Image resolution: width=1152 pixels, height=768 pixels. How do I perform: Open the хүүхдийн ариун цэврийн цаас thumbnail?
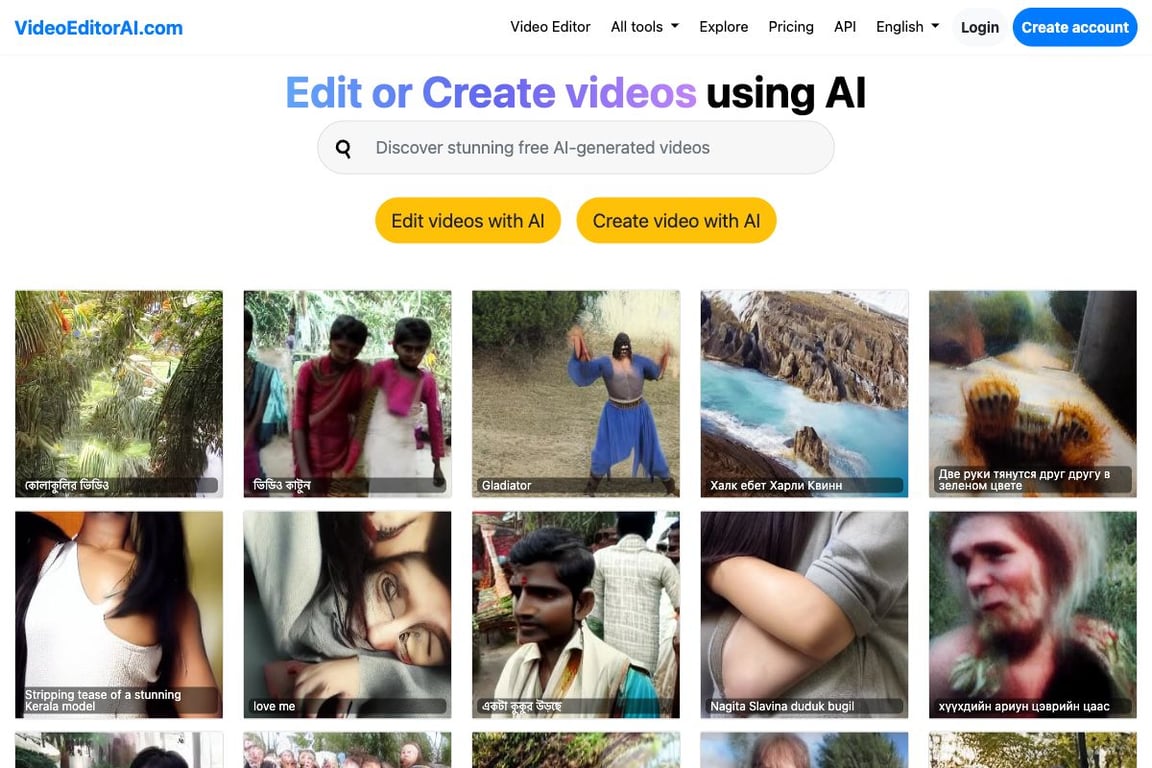tap(1032, 614)
